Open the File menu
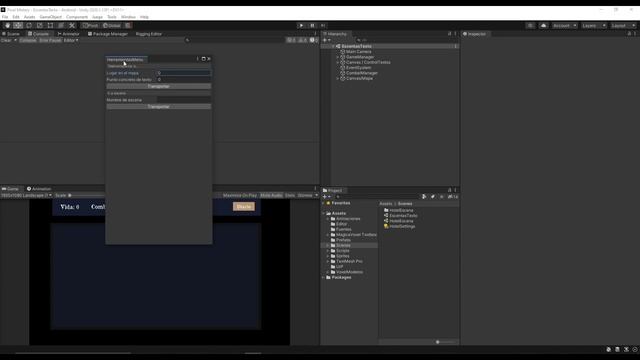The width and height of the screenshot is (640, 360). 5,17
